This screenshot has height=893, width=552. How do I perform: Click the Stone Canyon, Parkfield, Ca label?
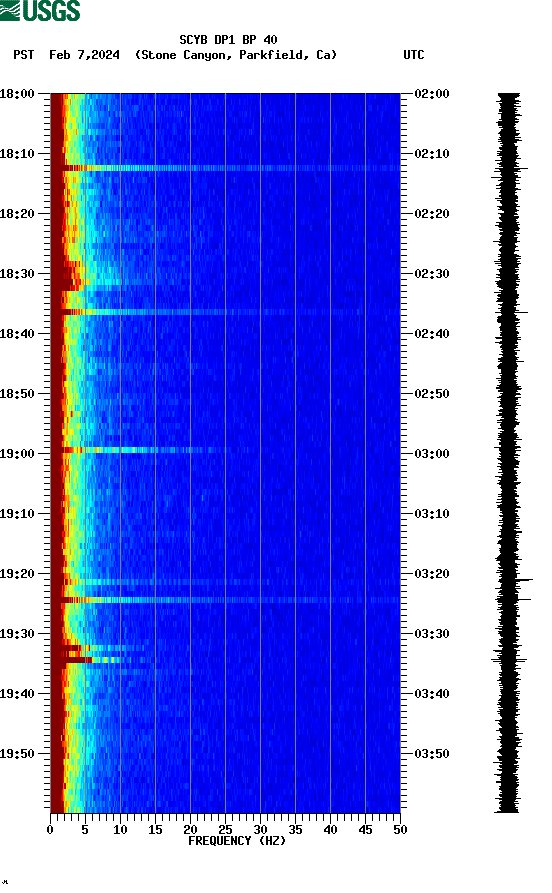236,55
